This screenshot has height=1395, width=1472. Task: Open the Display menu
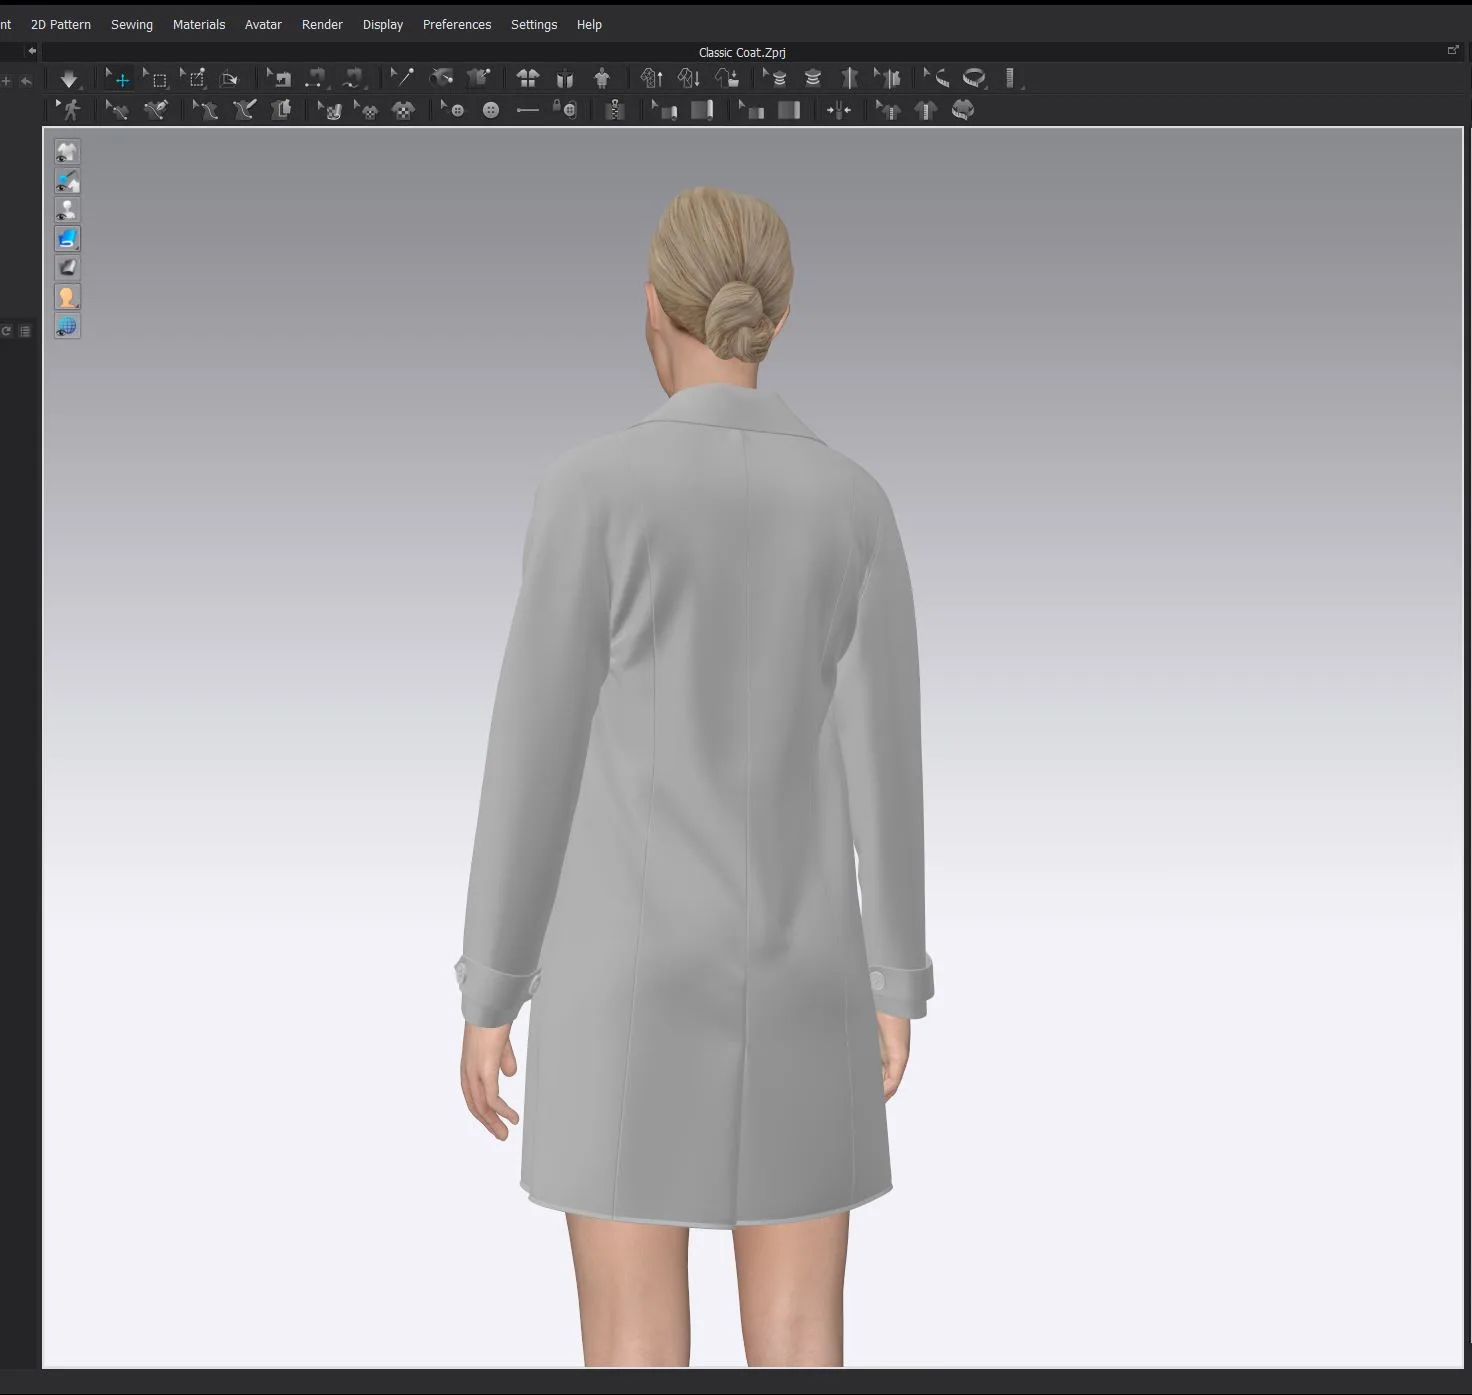pos(383,24)
